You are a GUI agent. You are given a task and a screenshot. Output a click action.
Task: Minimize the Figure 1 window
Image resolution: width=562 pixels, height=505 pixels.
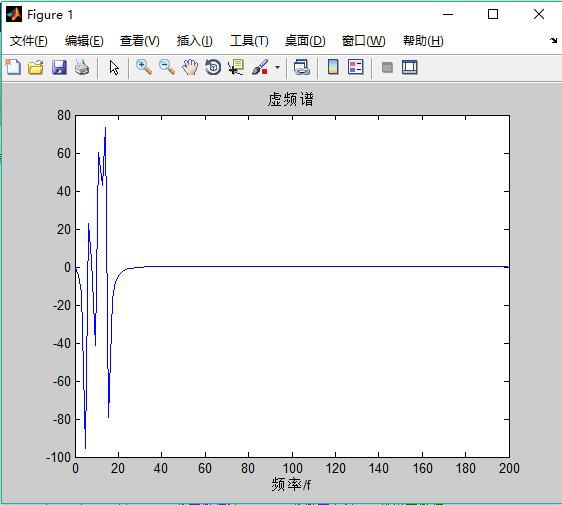pos(448,14)
